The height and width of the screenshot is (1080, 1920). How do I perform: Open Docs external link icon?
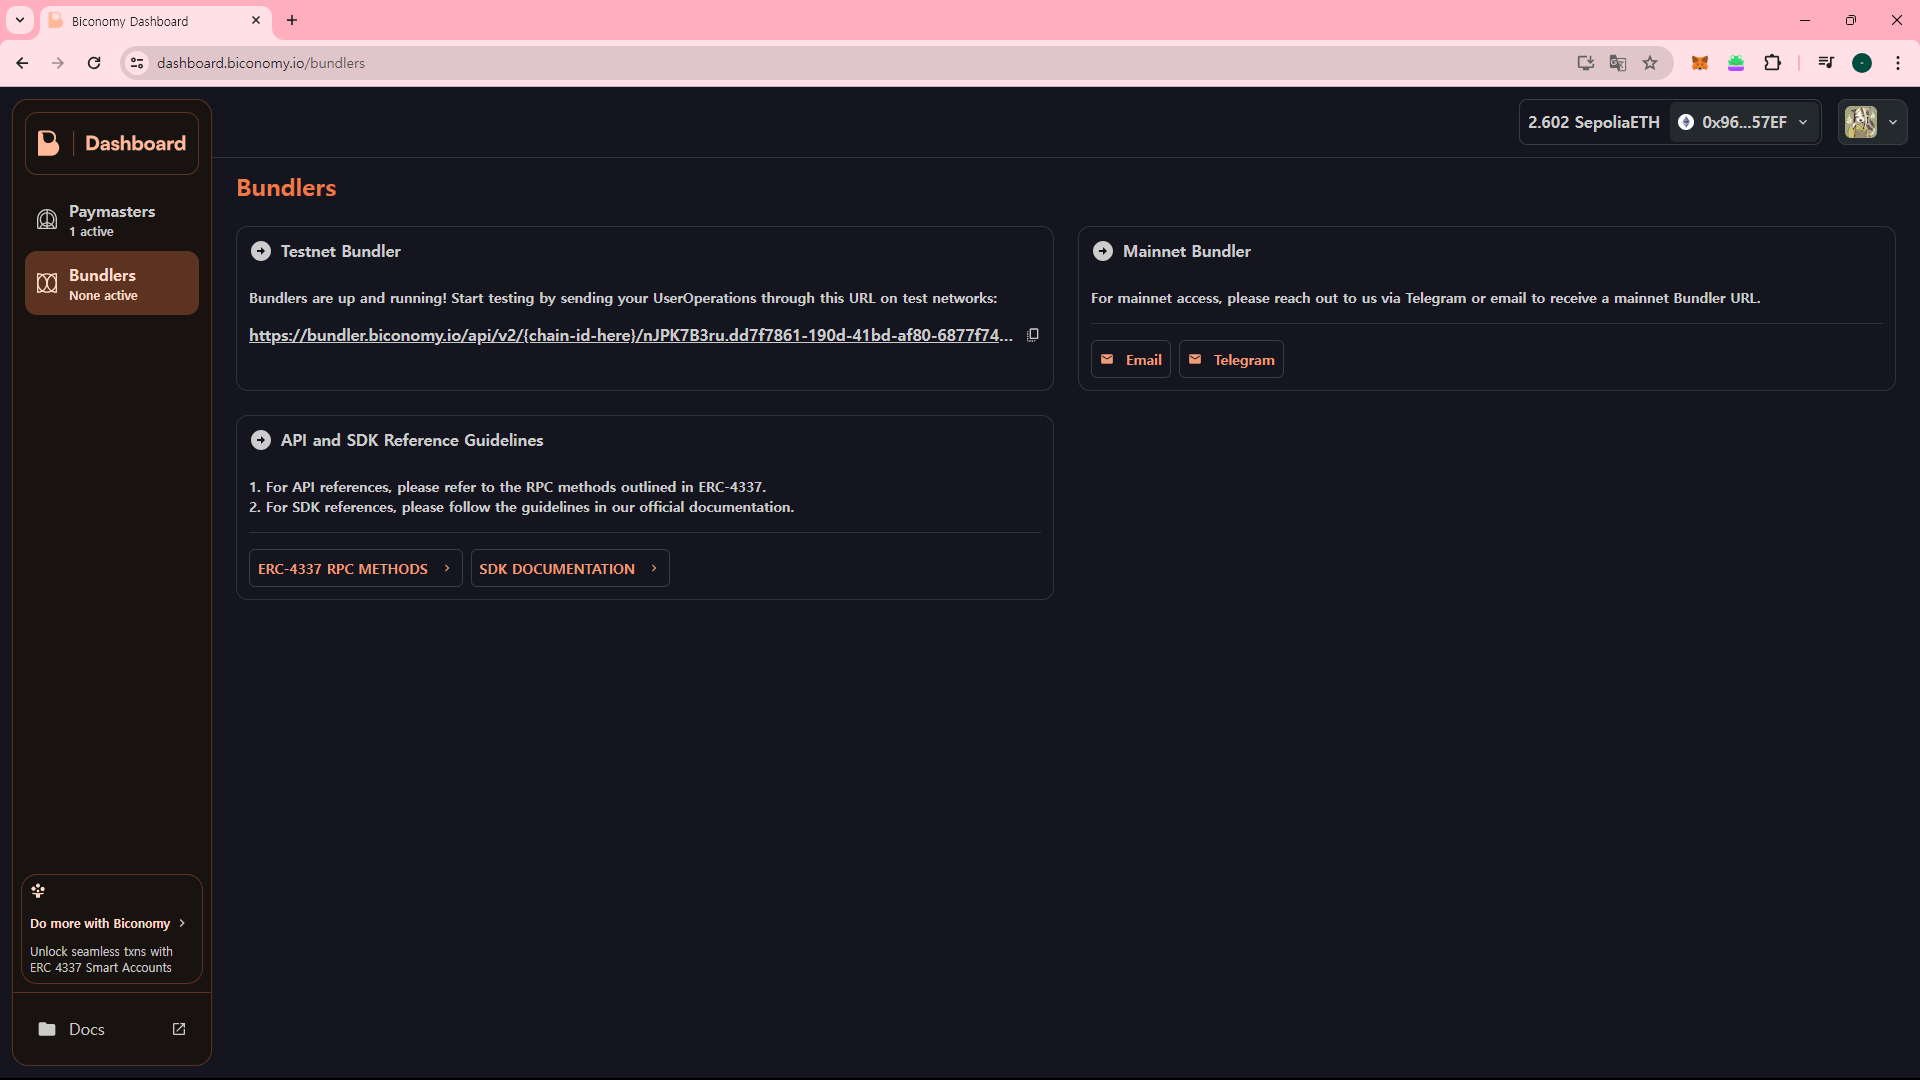[179, 1029]
